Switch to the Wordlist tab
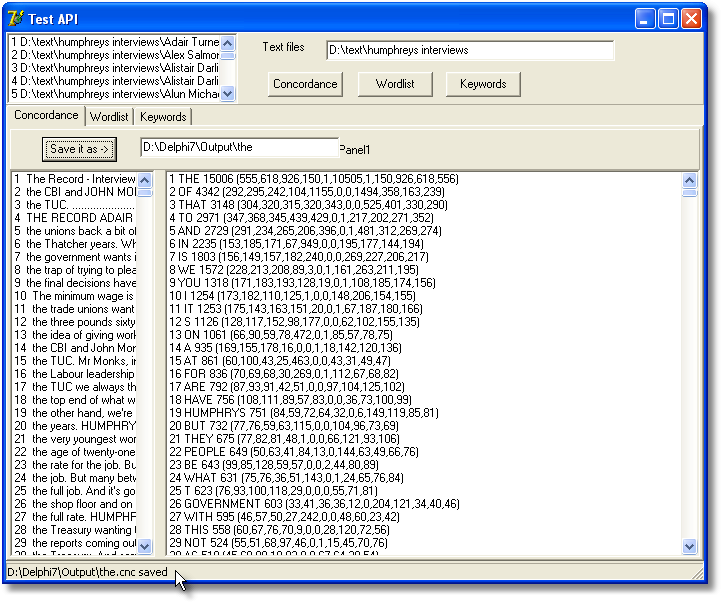Screen dimensions: 722x605 [x=109, y=117]
